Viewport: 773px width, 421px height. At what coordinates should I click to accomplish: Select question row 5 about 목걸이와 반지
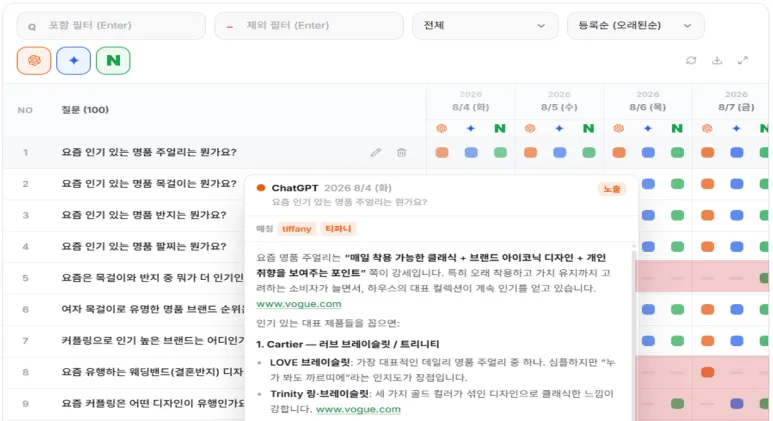coord(152,278)
